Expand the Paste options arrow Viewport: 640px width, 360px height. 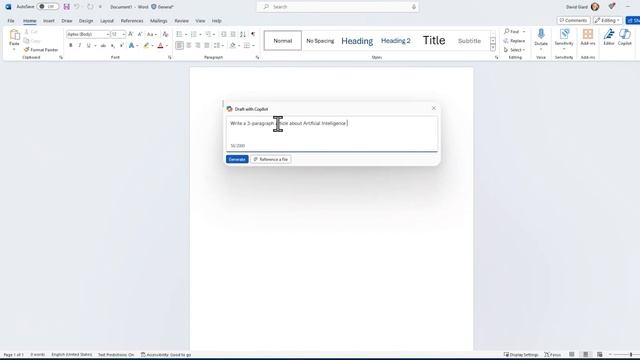click(14, 49)
